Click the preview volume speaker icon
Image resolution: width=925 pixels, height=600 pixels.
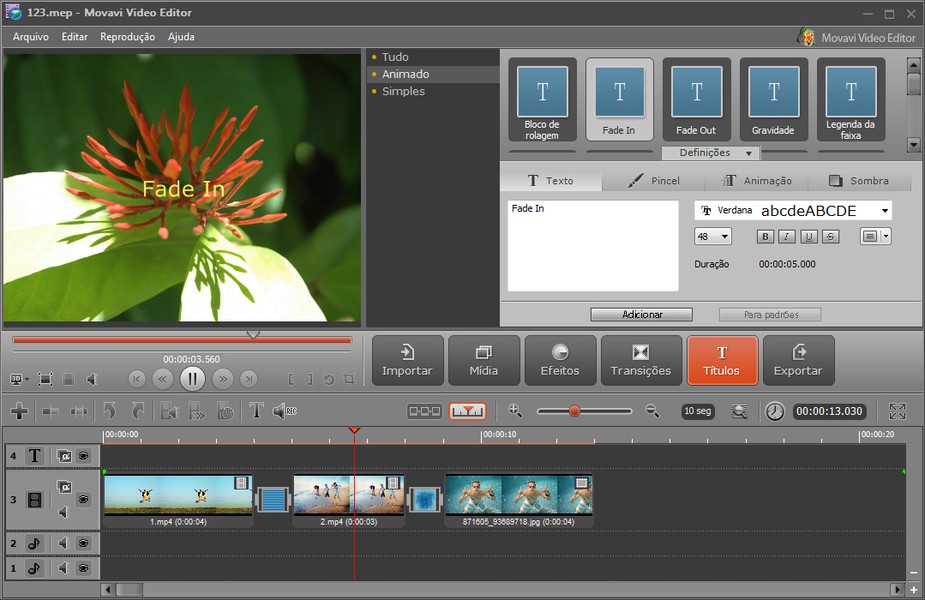[93, 379]
